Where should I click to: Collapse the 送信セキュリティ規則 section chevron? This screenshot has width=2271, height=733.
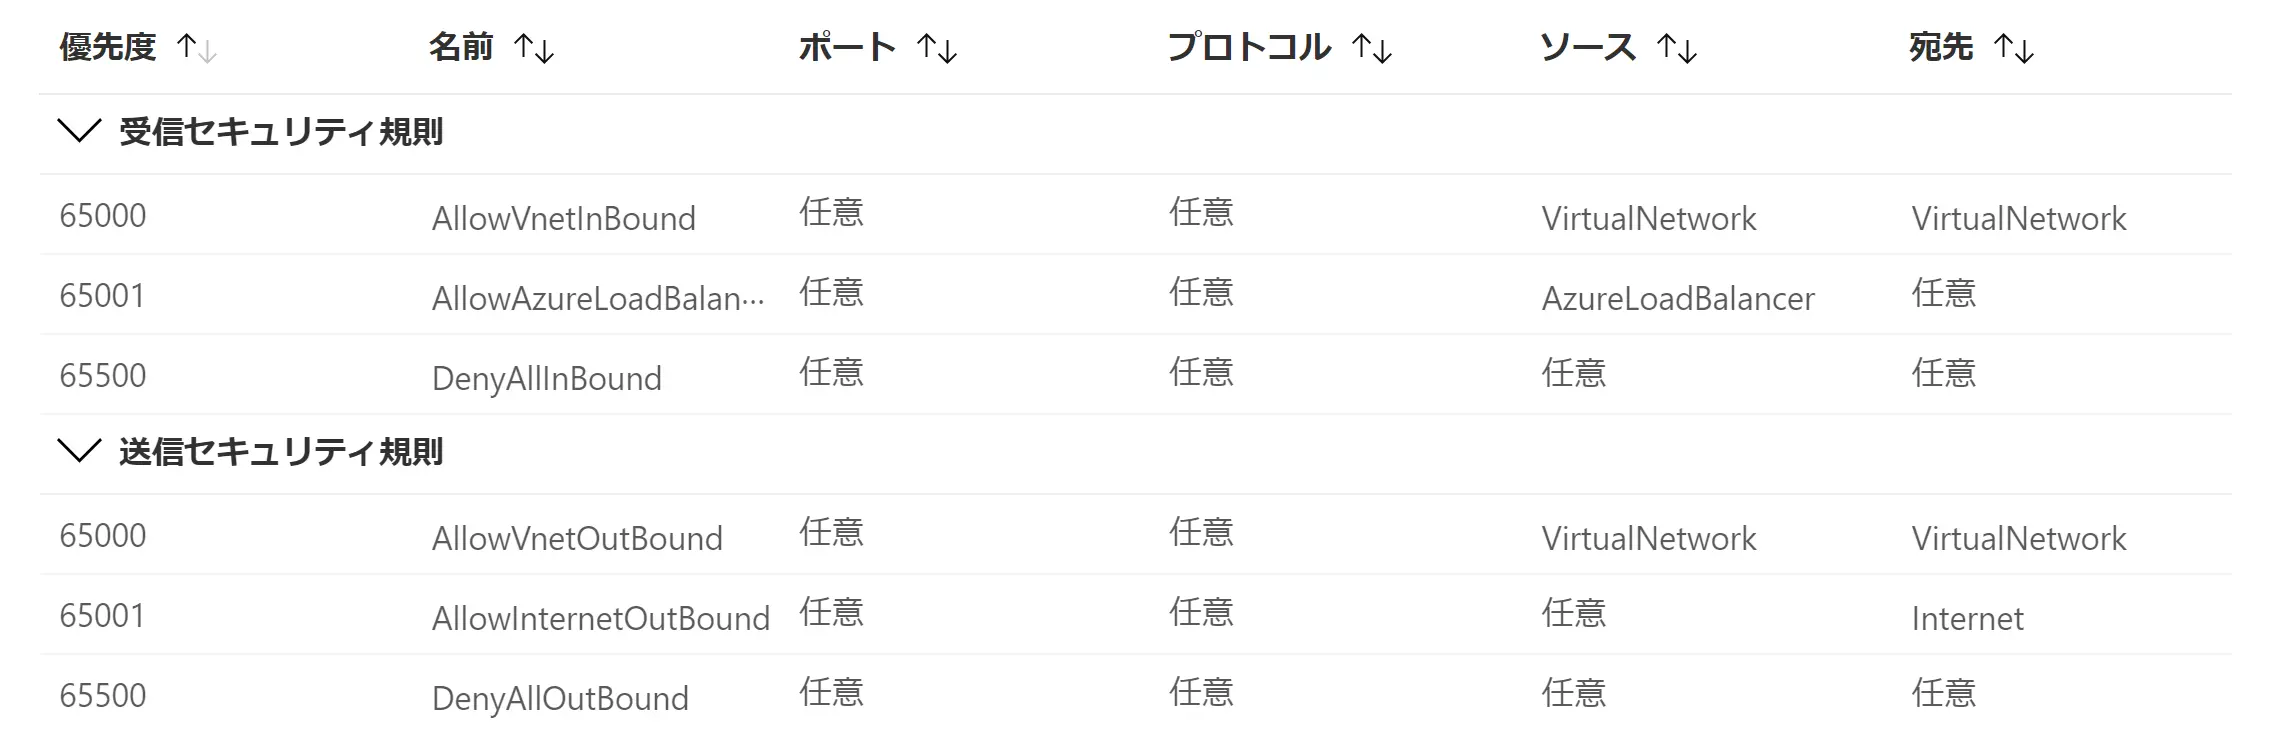80,451
